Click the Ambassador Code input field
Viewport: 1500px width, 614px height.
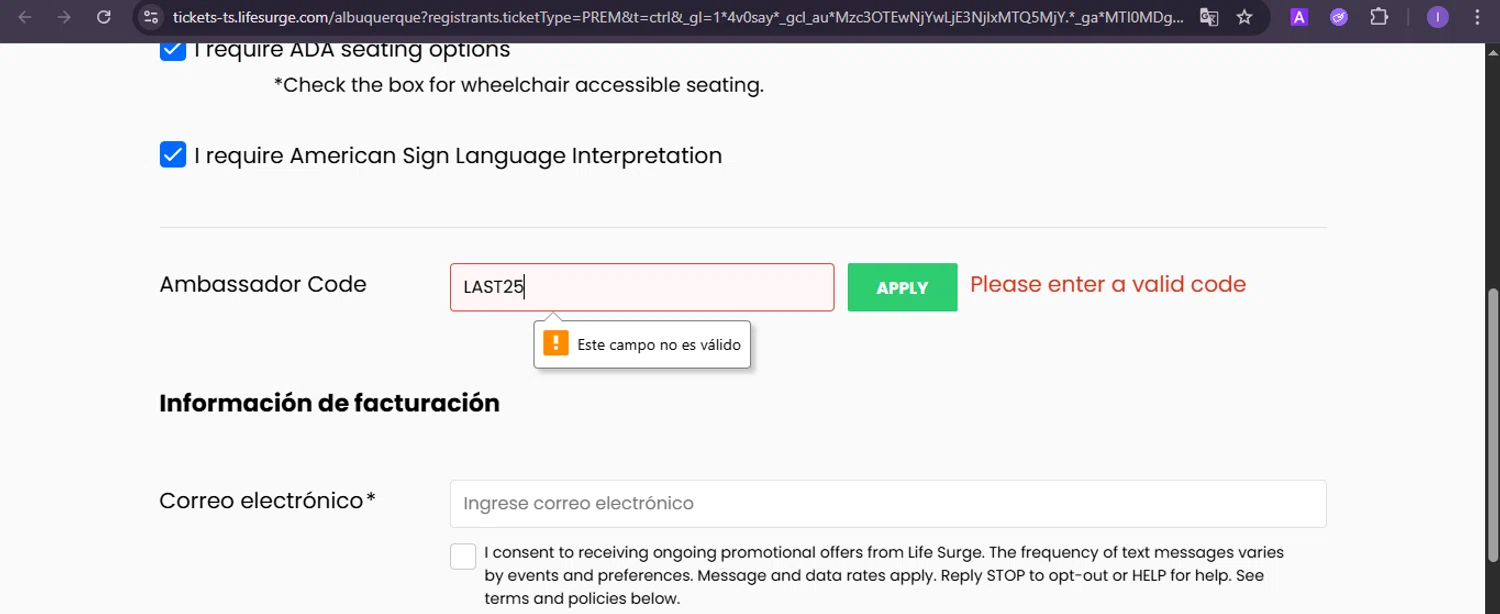641,287
